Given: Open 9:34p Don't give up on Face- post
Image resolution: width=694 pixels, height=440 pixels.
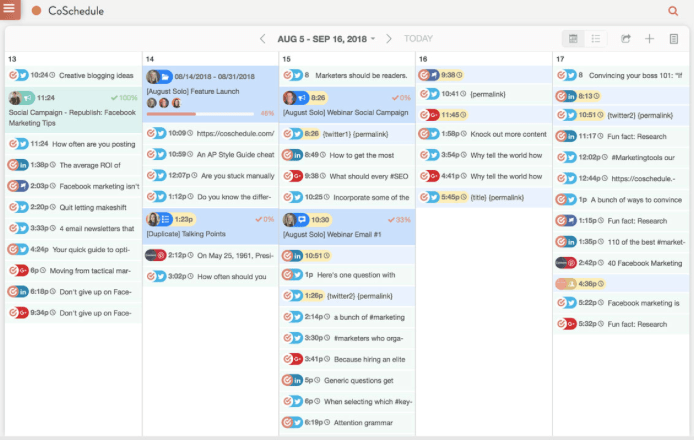Looking at the screenshot, I should (73, 313).
